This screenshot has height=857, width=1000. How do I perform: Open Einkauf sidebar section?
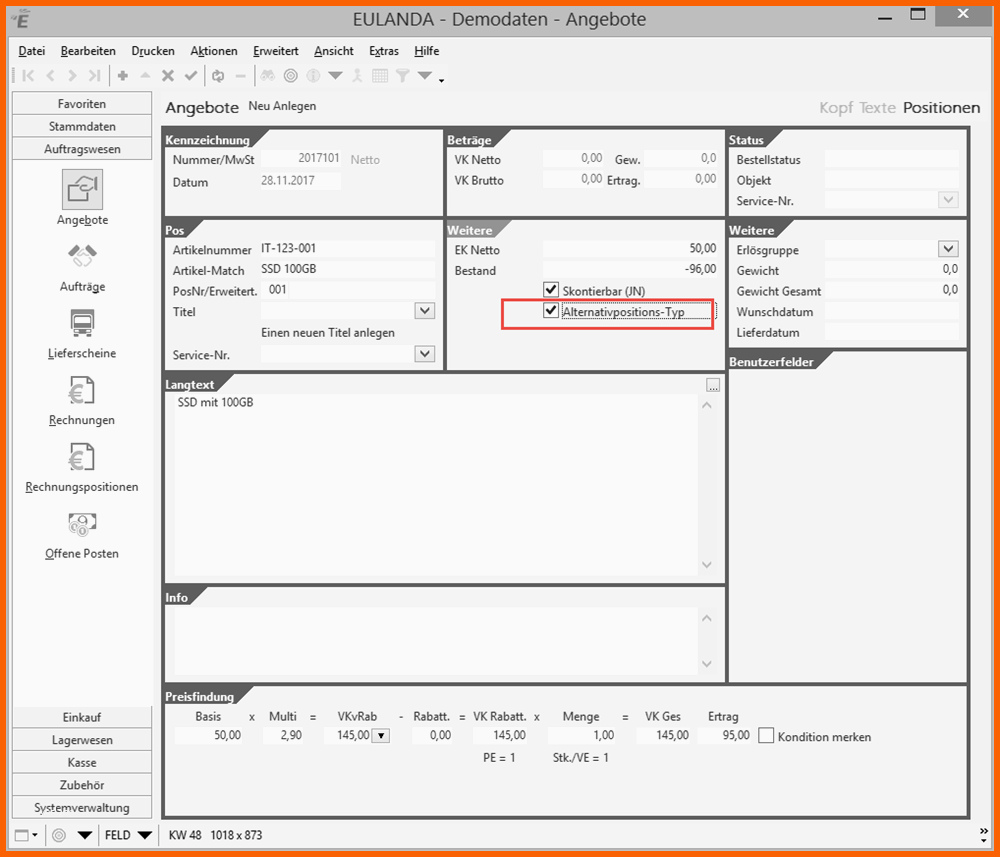coord(82,717)
